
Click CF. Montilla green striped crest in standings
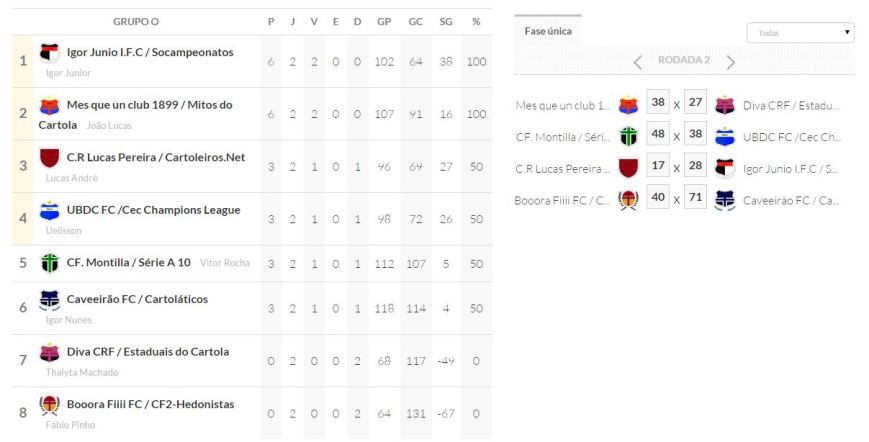click(49, 263)
